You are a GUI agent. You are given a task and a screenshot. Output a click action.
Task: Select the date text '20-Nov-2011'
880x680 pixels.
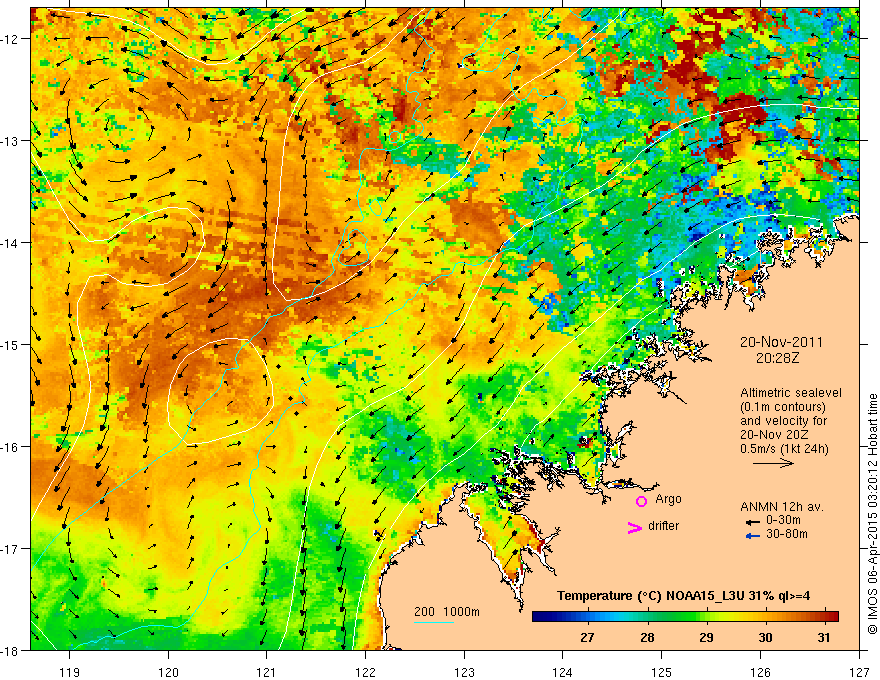[781, 342]
